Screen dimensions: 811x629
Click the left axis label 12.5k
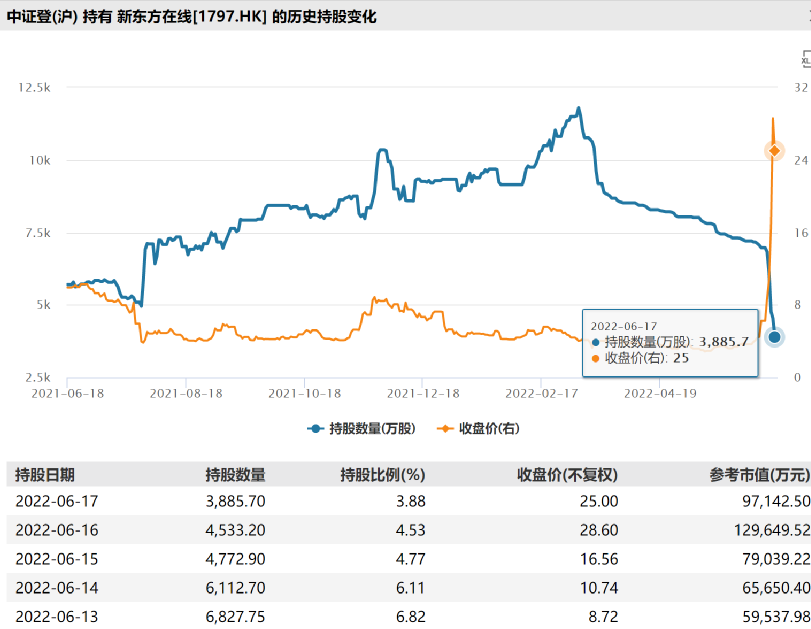[34, 87]
